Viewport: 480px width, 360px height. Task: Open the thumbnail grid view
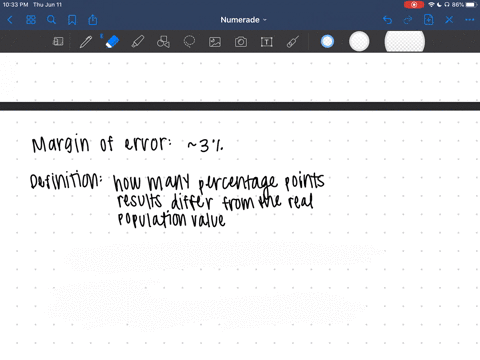[31, 20]
